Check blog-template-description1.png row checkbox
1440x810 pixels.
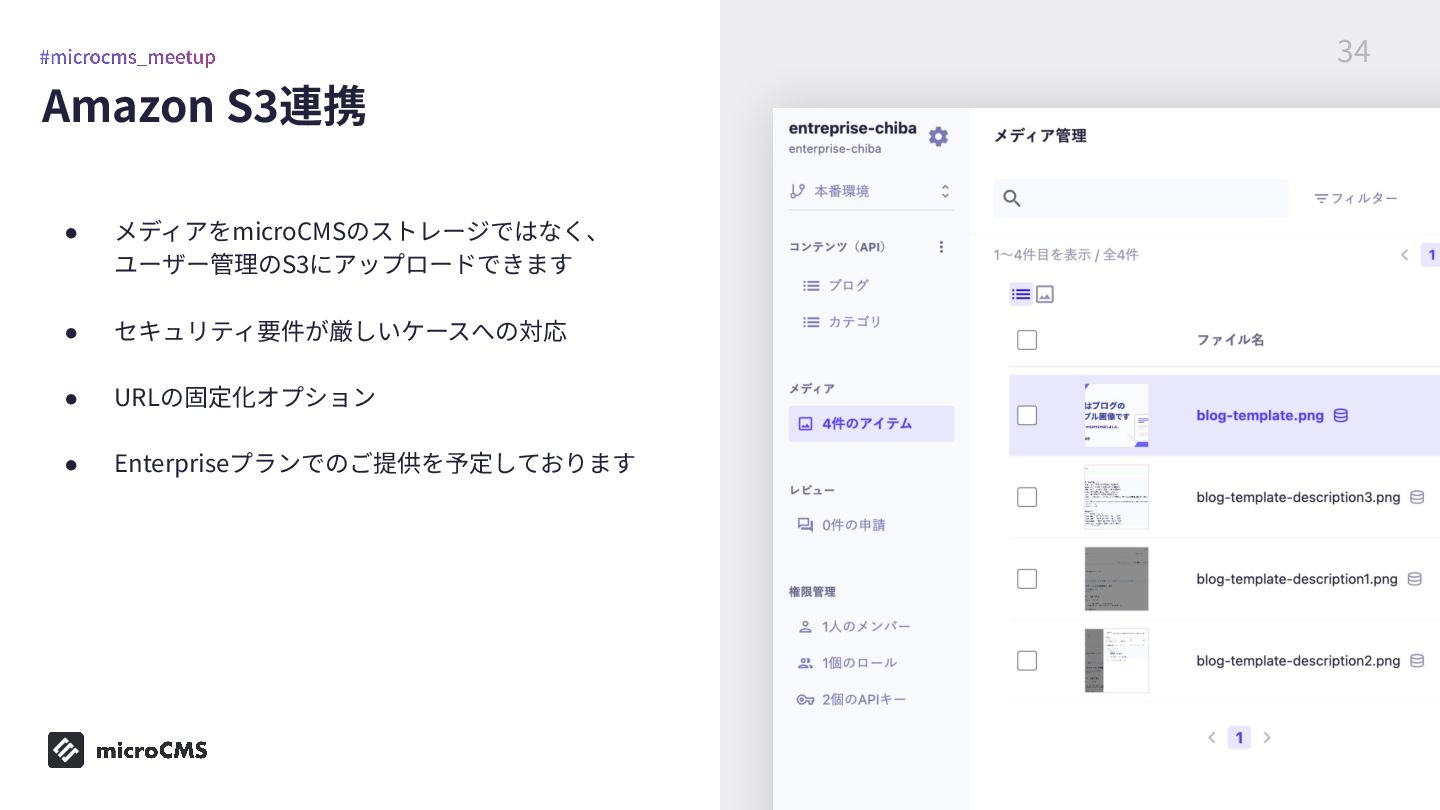point(1027,579)
